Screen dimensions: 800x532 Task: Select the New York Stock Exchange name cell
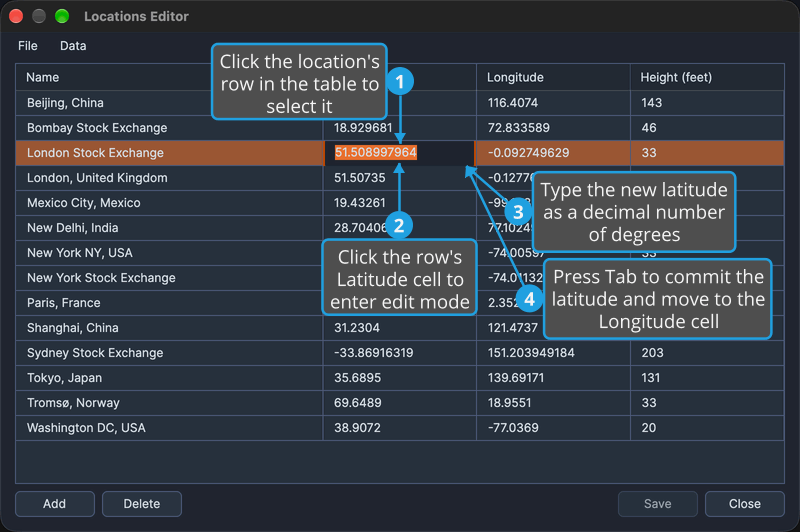coord(169,278)
